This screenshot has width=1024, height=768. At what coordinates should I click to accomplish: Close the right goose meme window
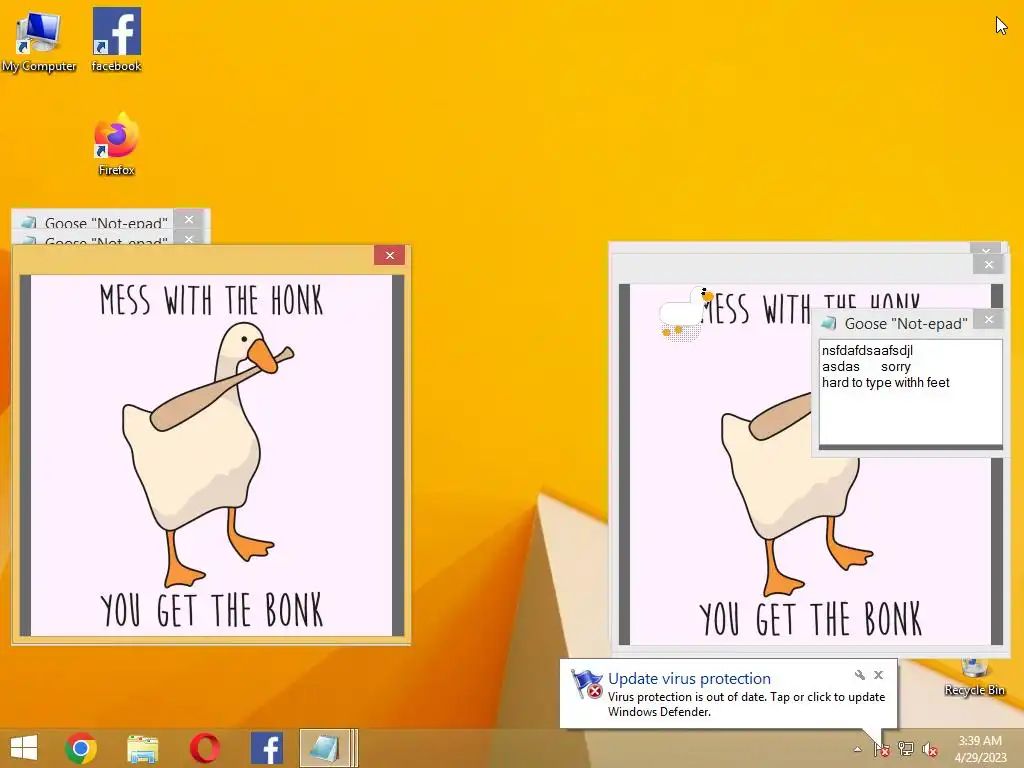pyautogui.click(x=989, y=264)
